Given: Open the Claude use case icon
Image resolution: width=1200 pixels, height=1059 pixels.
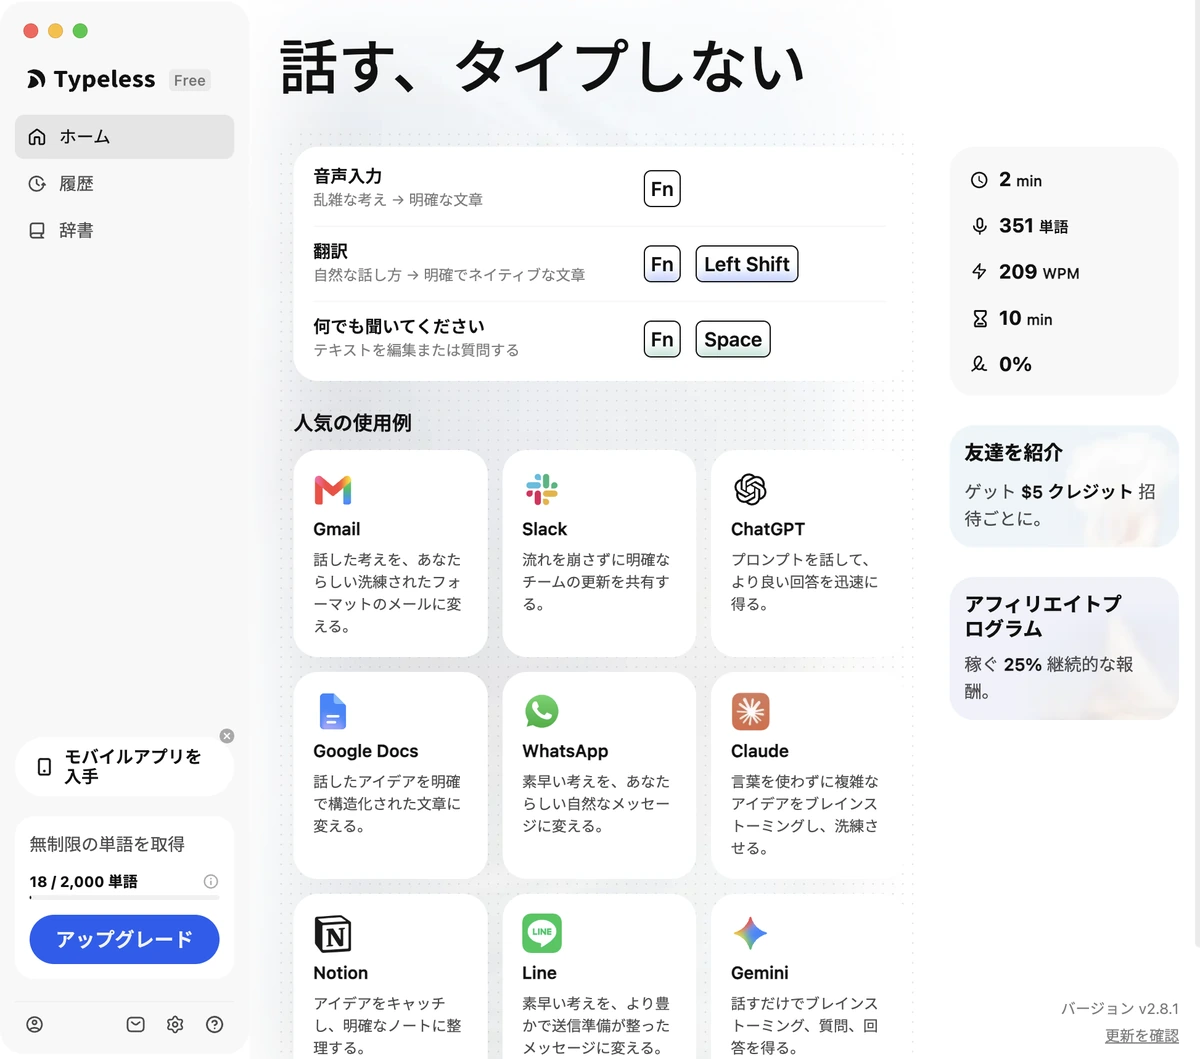Looking at the screenshot, I should pyautogui.click(x=750, y=712).
